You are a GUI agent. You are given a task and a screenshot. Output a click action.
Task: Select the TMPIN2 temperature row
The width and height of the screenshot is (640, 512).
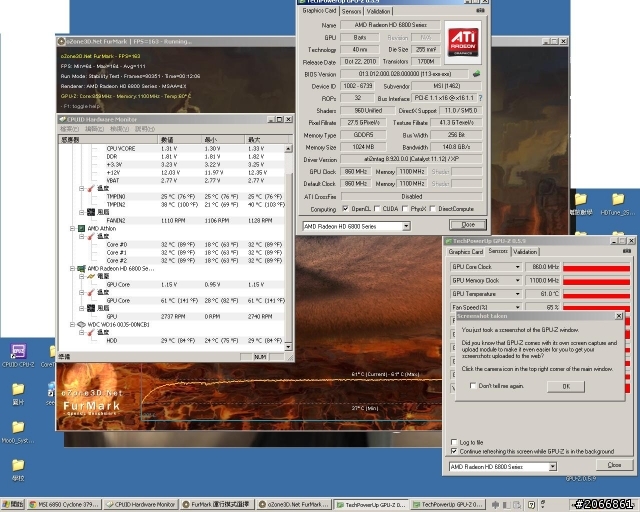tap(171, 204)
